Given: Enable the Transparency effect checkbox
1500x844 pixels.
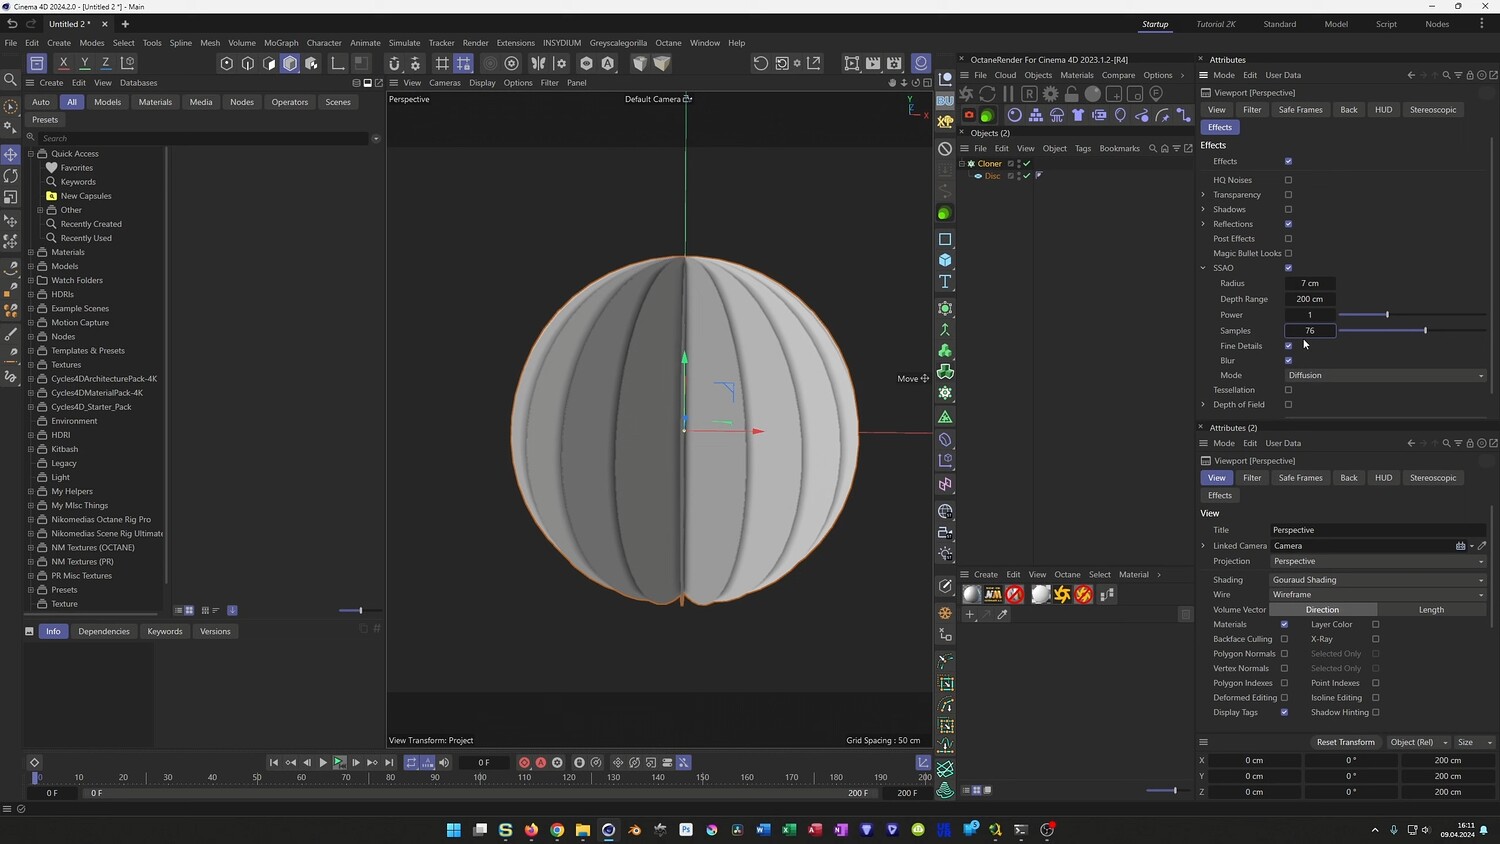Looking at the screenshot, I should pos(1288,195).
